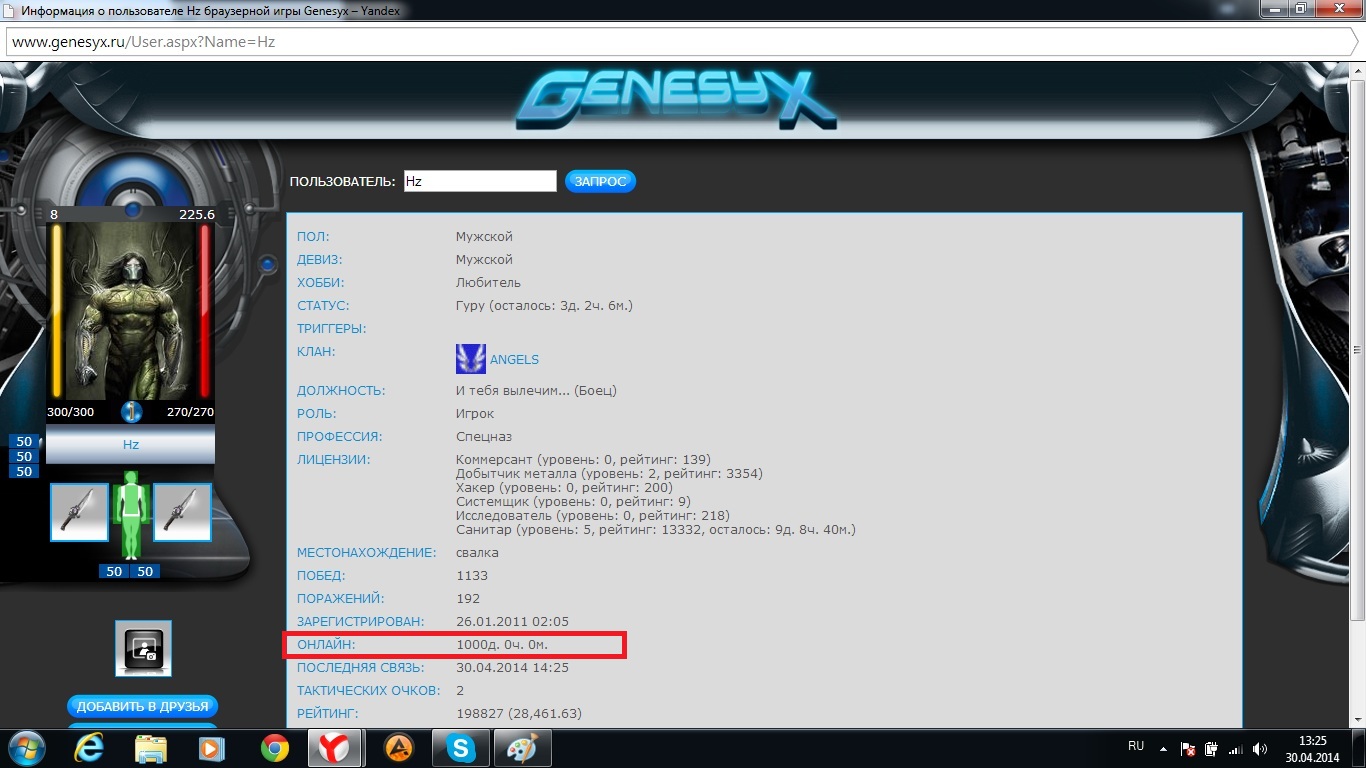Launch Google Chrome from taskbar
This screenshot has width=1366, height=768.
point(274,749)
